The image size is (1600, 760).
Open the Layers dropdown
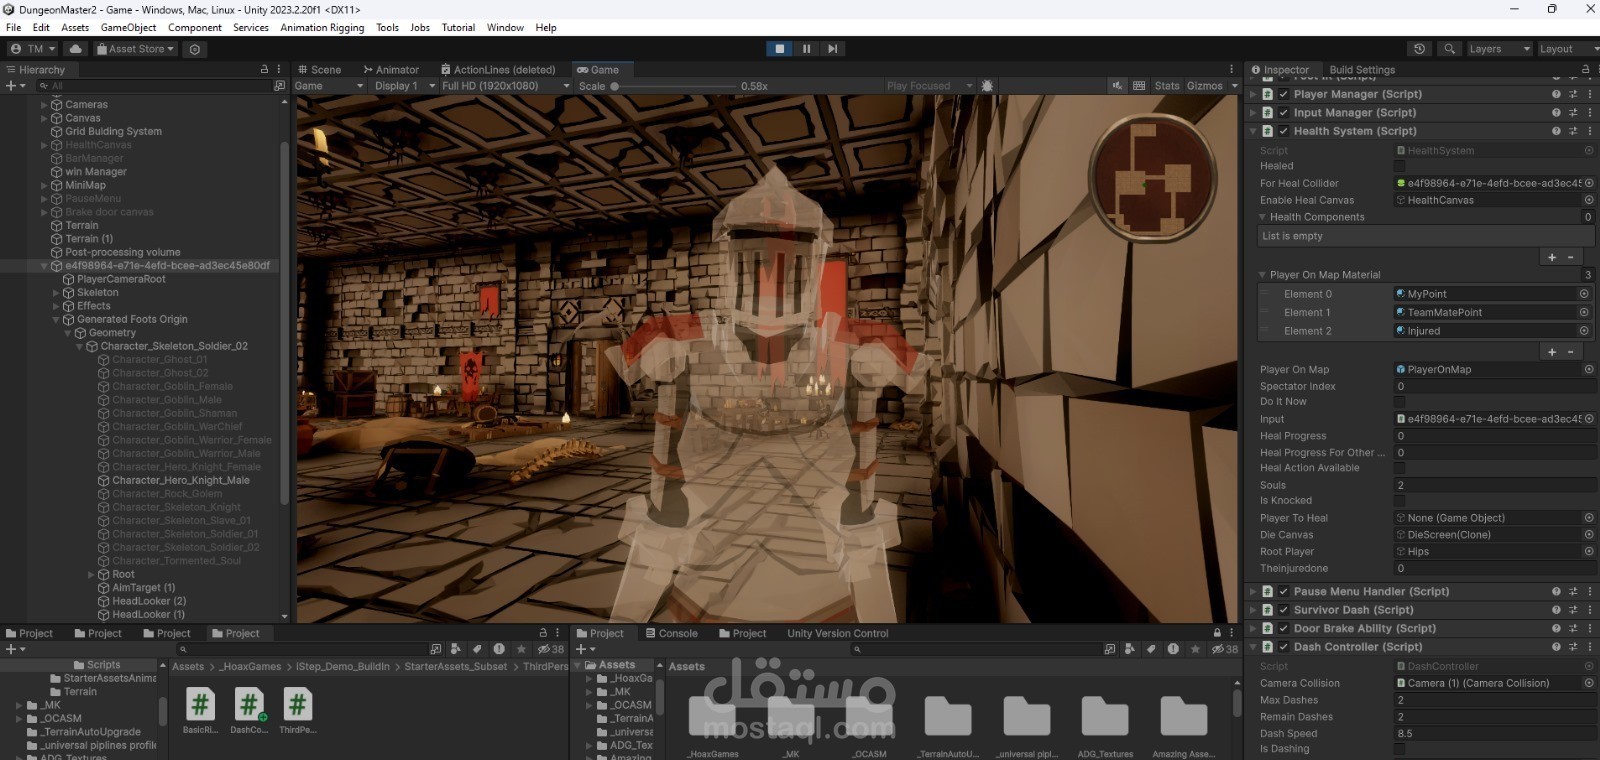coord(1498,49)
